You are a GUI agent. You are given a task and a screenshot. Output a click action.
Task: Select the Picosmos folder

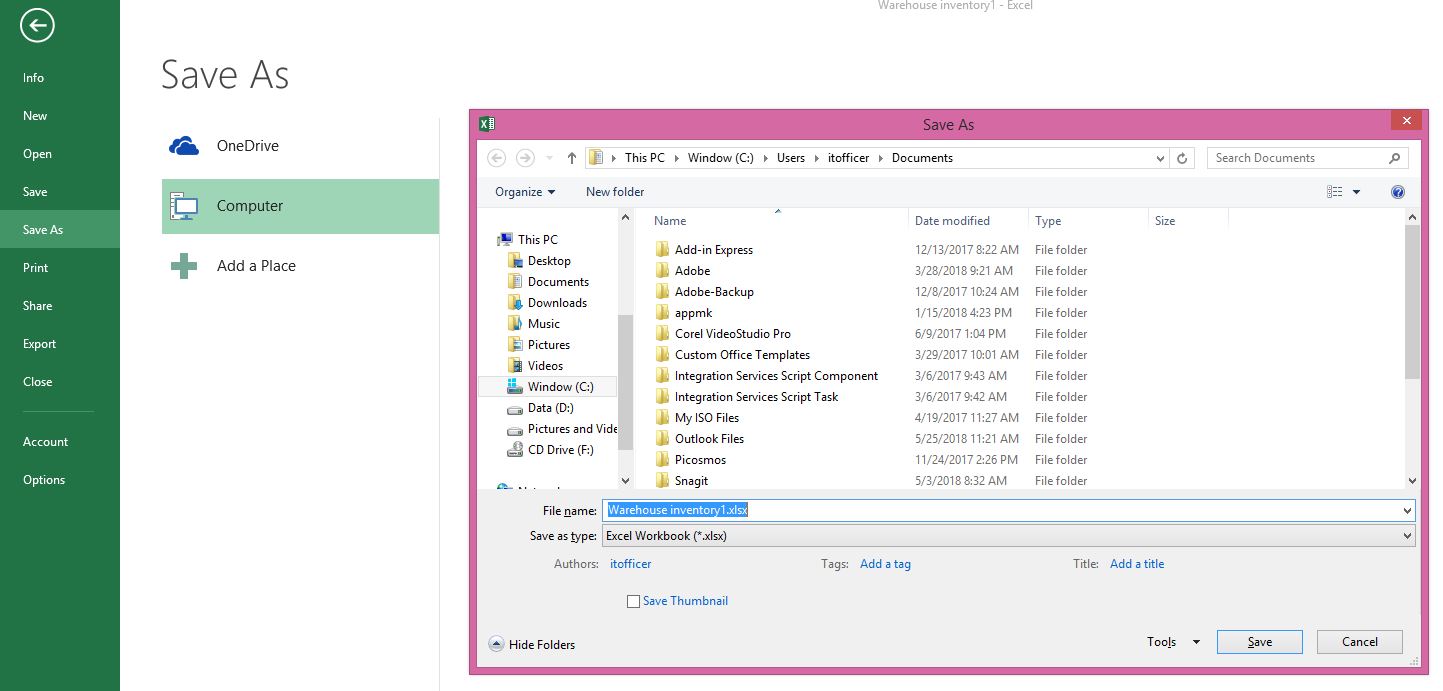[x=700, y=460]
